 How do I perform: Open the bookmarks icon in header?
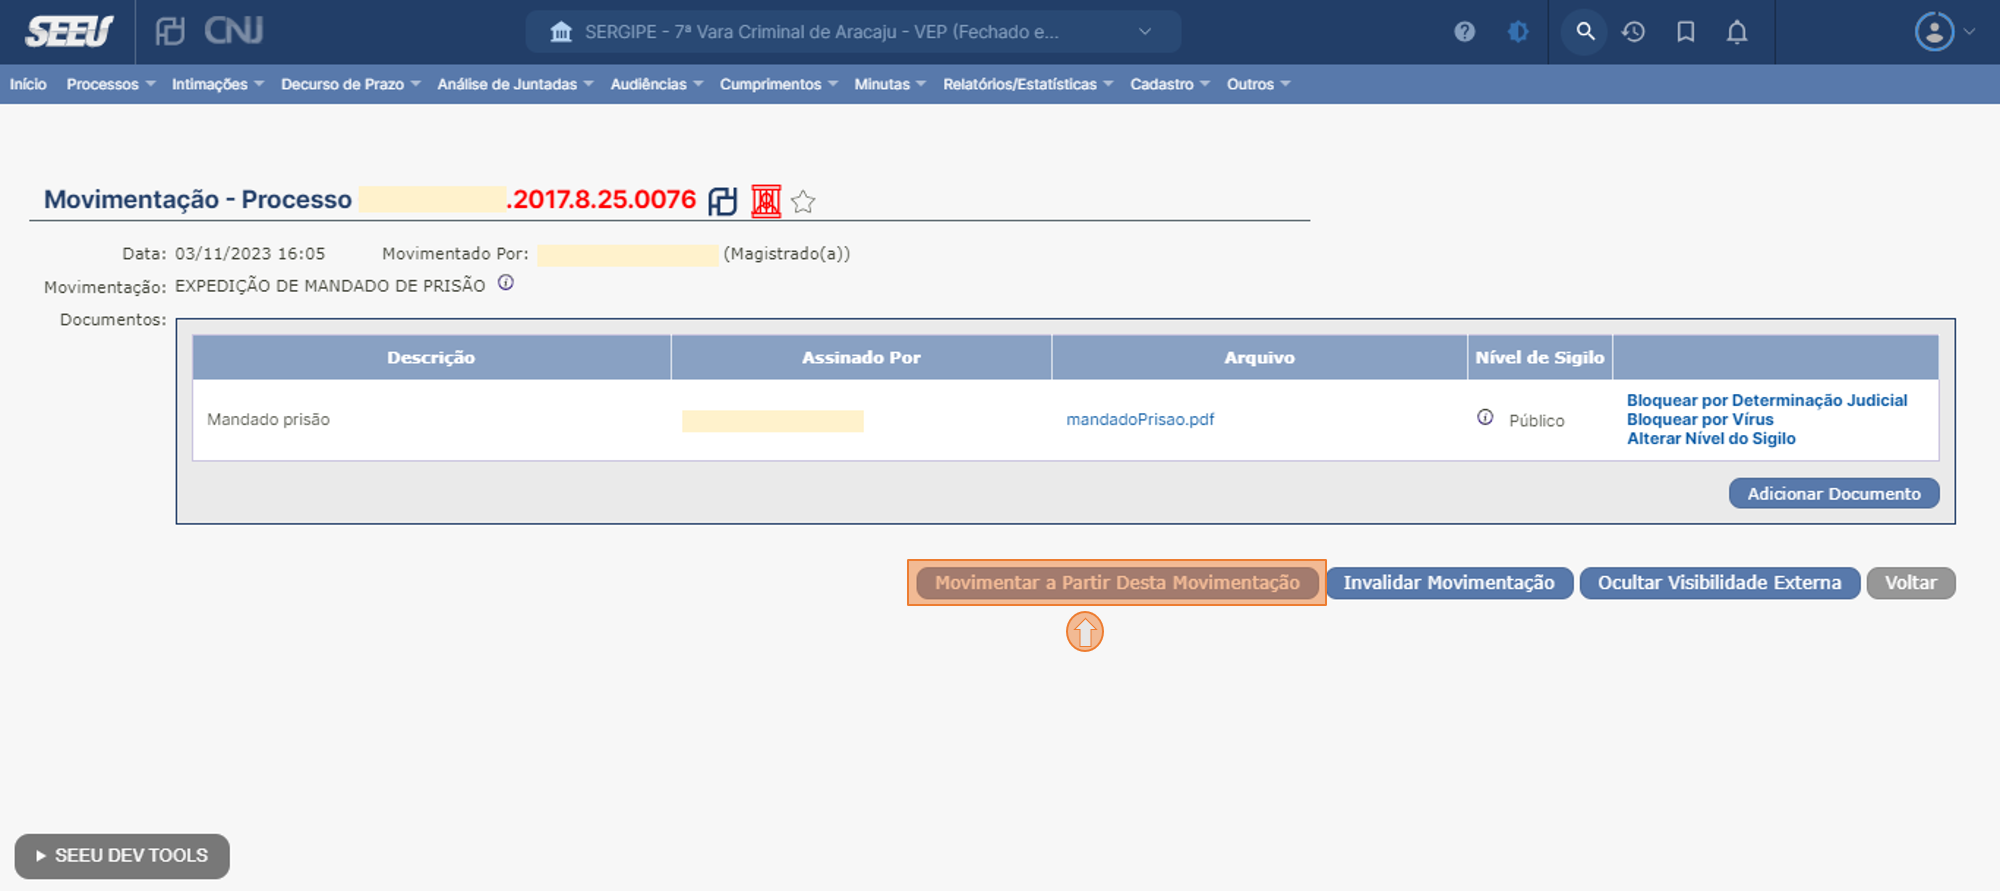click(1685, 32)
